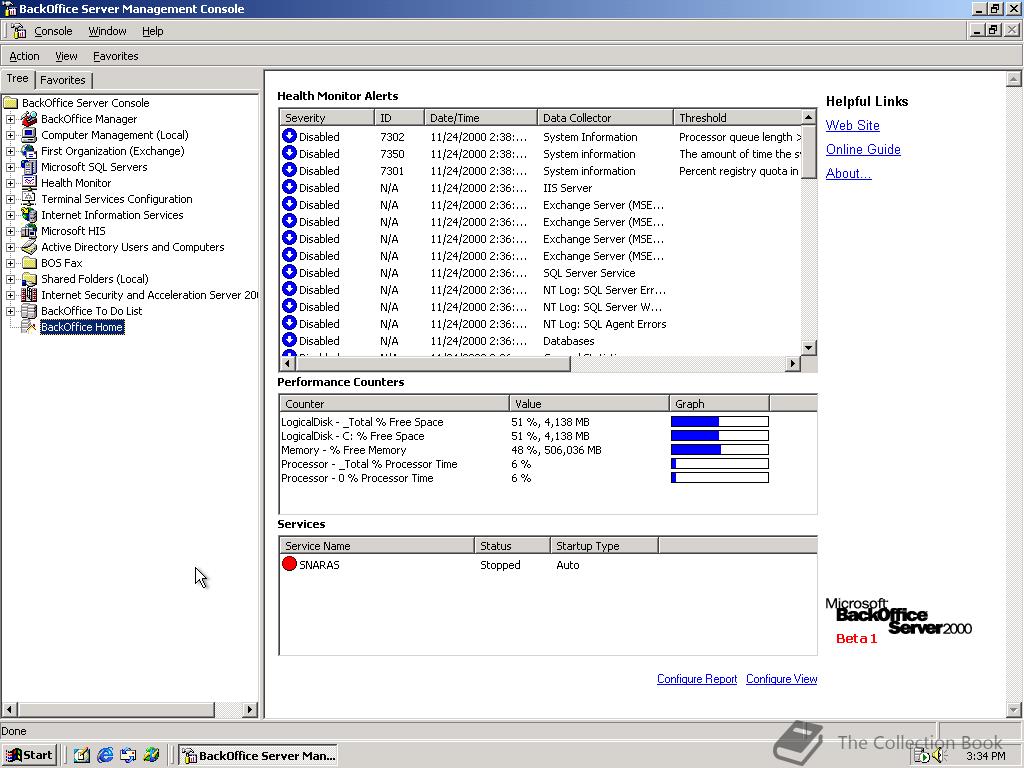
Task: Open the Help menu
Action: [x=152, y=31]
